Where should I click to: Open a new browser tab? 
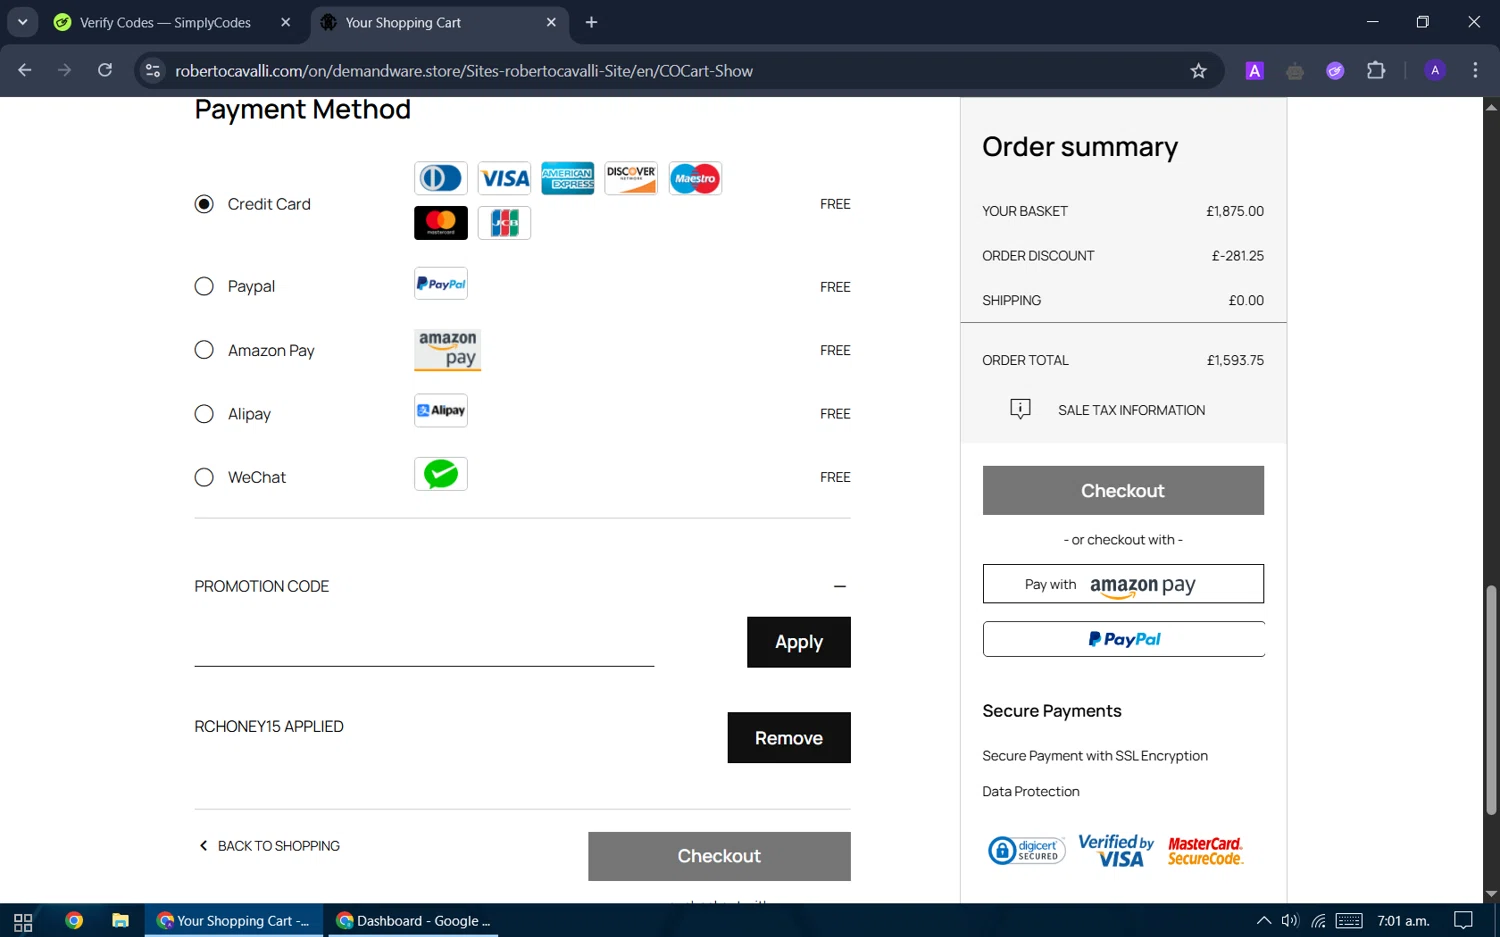(592, 22)
